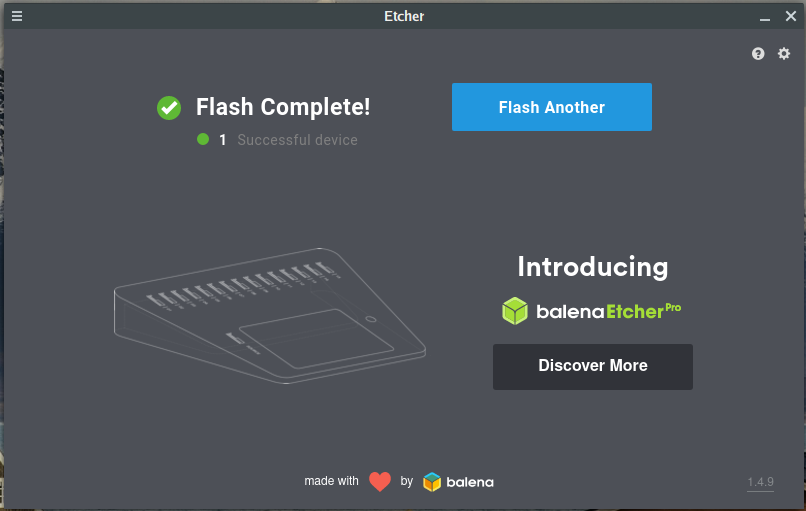Close the Etcher window
The width and height of the screenshot is (806, 511).
pos(790,16)
